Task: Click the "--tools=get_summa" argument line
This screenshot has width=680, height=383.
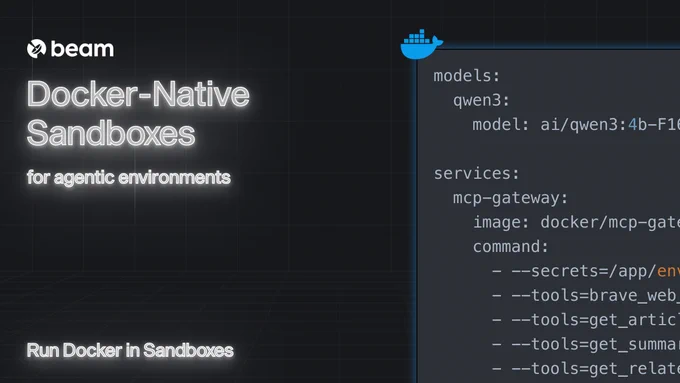Action: click(x=586, y=344)
